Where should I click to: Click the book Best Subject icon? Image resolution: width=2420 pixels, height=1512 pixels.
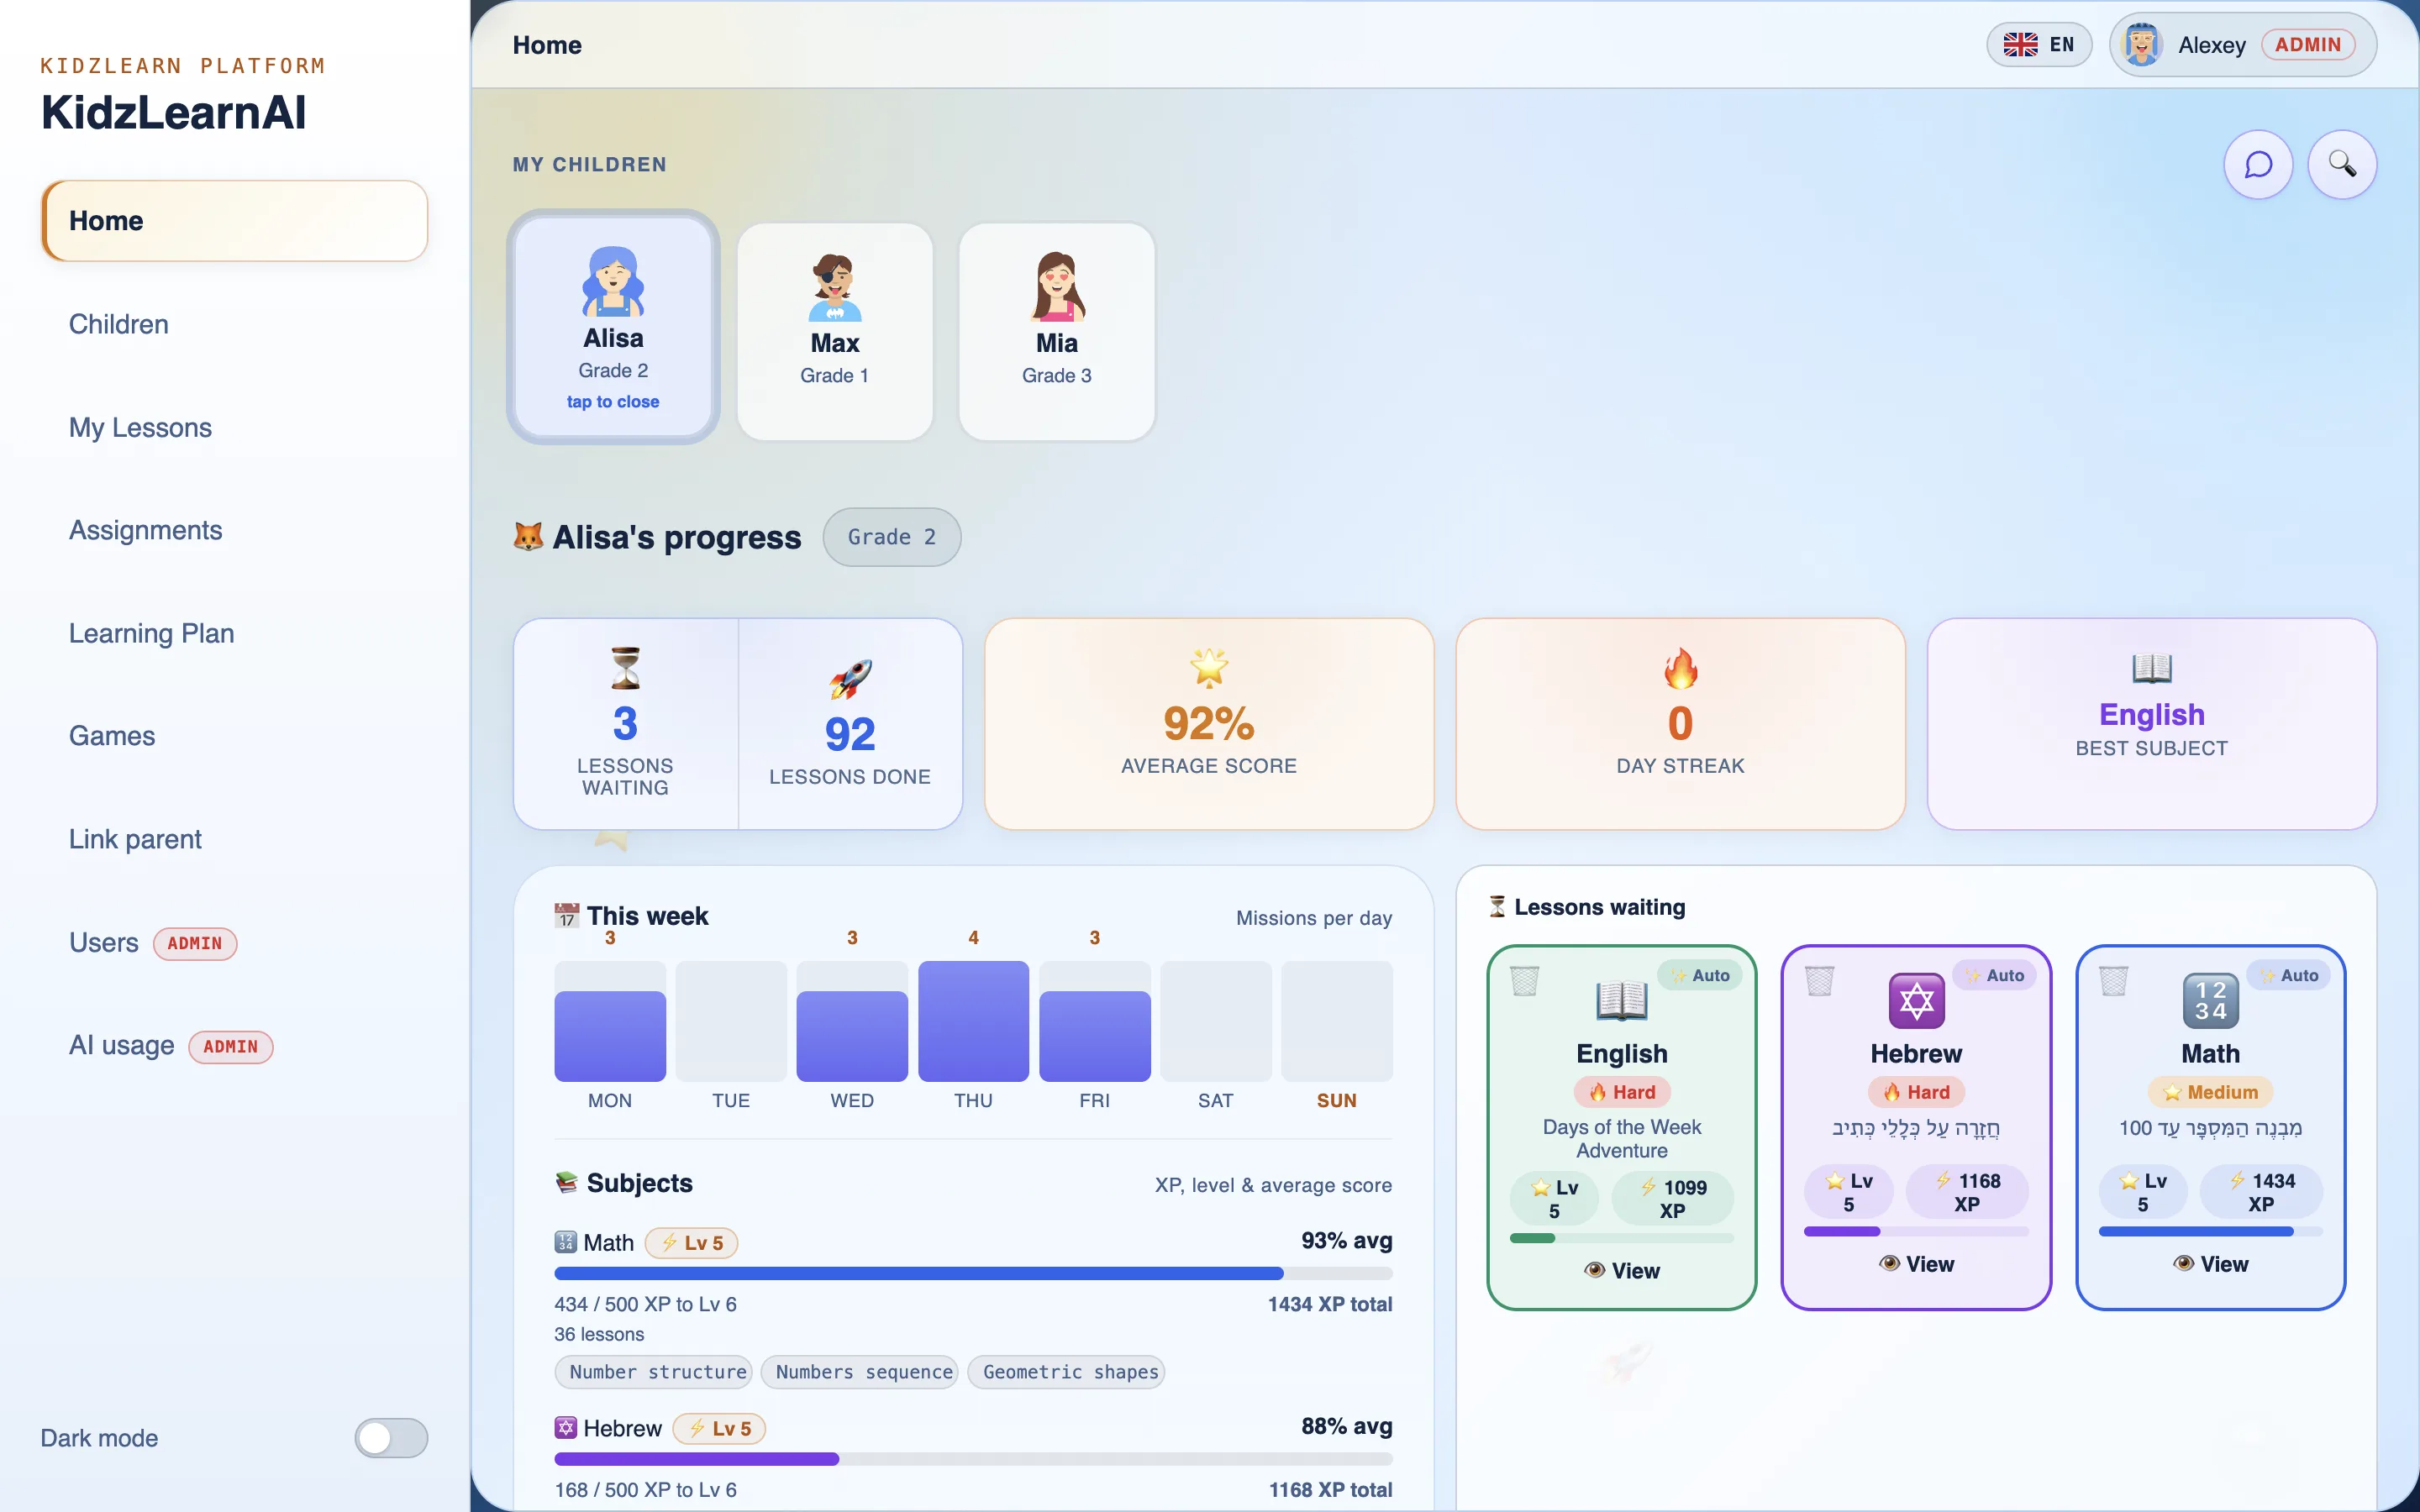[2151, 668]
